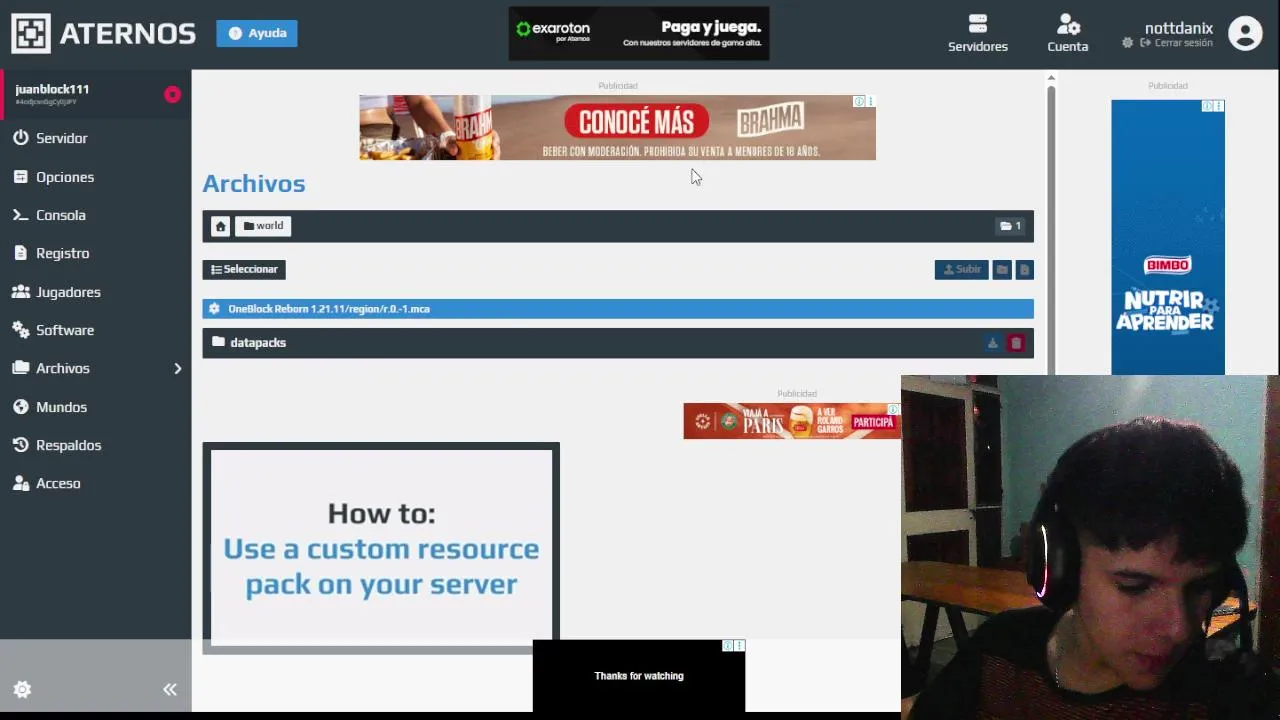Click the How to resource pack video
Viewport: 1280px width, 720px height.
coord(381,548)
